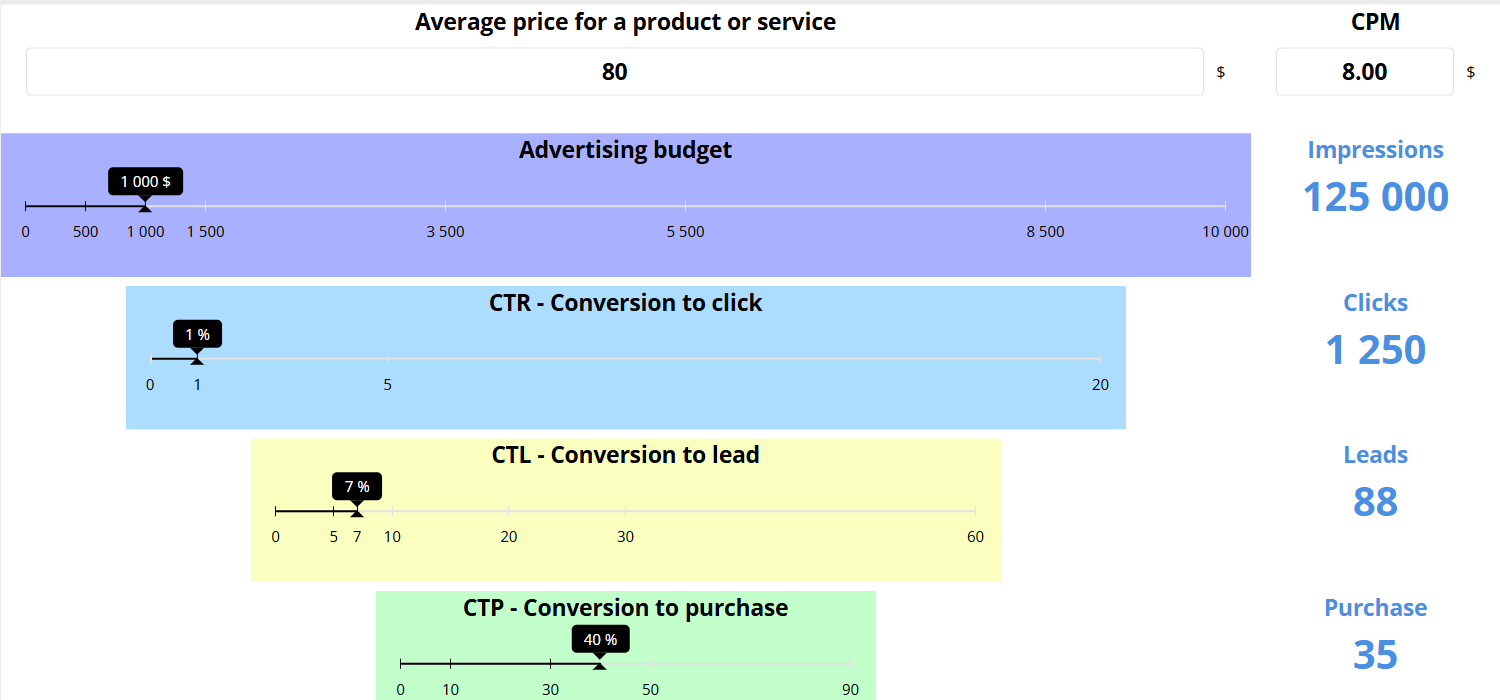The width and height of the screenshot is (1500, 700).
Task: Select the CTP slider handle at 40 %
Action: [x=599, y=665]
